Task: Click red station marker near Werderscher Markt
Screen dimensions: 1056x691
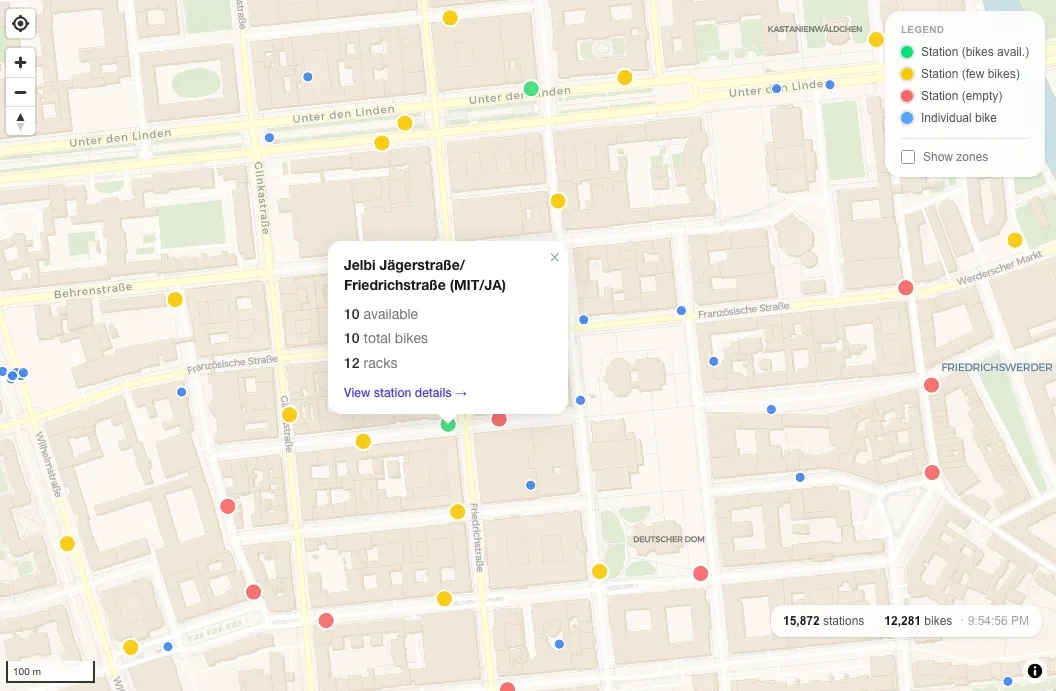Action: (906, 288)
